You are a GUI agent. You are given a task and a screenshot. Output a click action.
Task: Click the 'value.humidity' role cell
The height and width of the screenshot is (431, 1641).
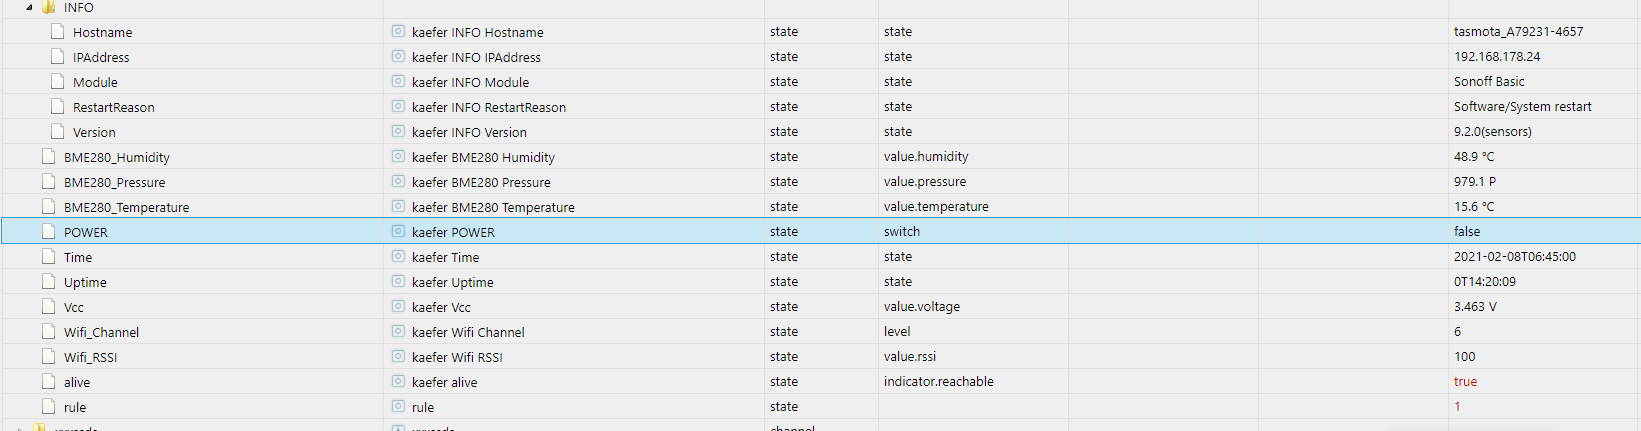pos(926,157)
